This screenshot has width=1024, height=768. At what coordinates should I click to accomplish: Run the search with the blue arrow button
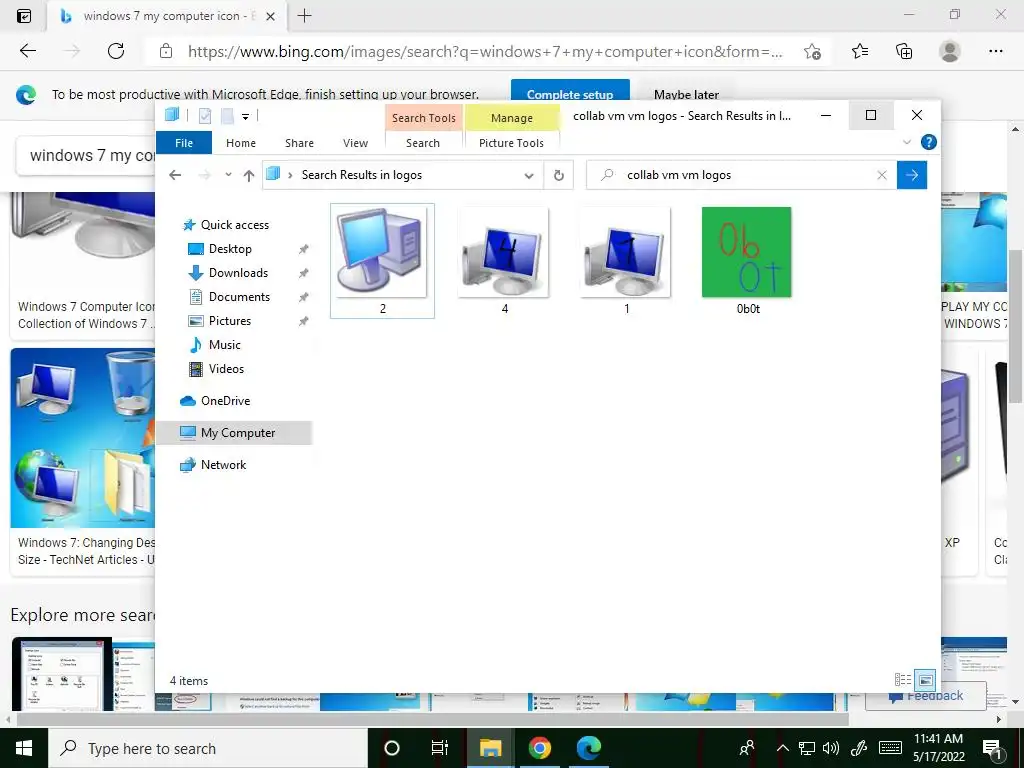tap(912, 175)
